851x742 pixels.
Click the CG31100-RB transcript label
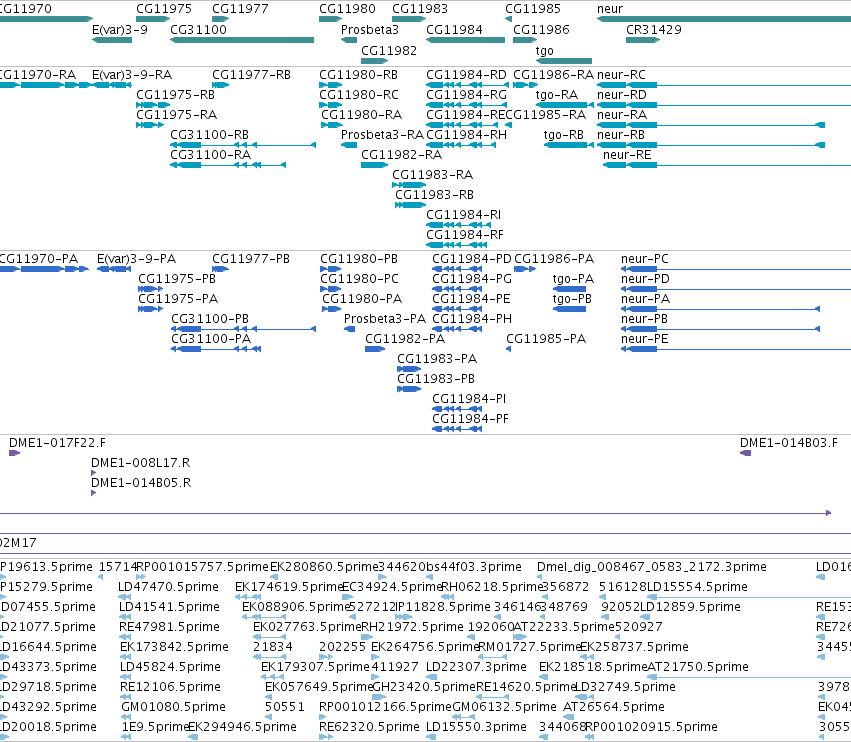pos(209,135)
